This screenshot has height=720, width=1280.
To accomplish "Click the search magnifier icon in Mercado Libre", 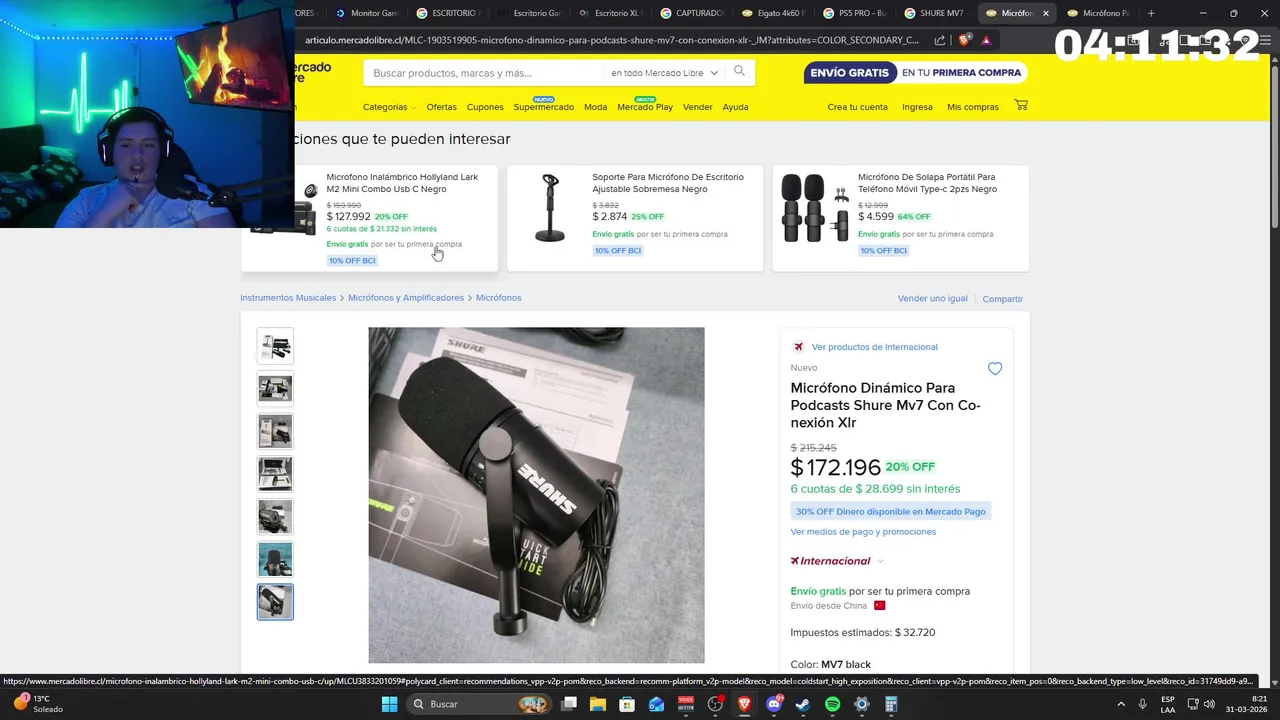I will click(x=739, y=71).
